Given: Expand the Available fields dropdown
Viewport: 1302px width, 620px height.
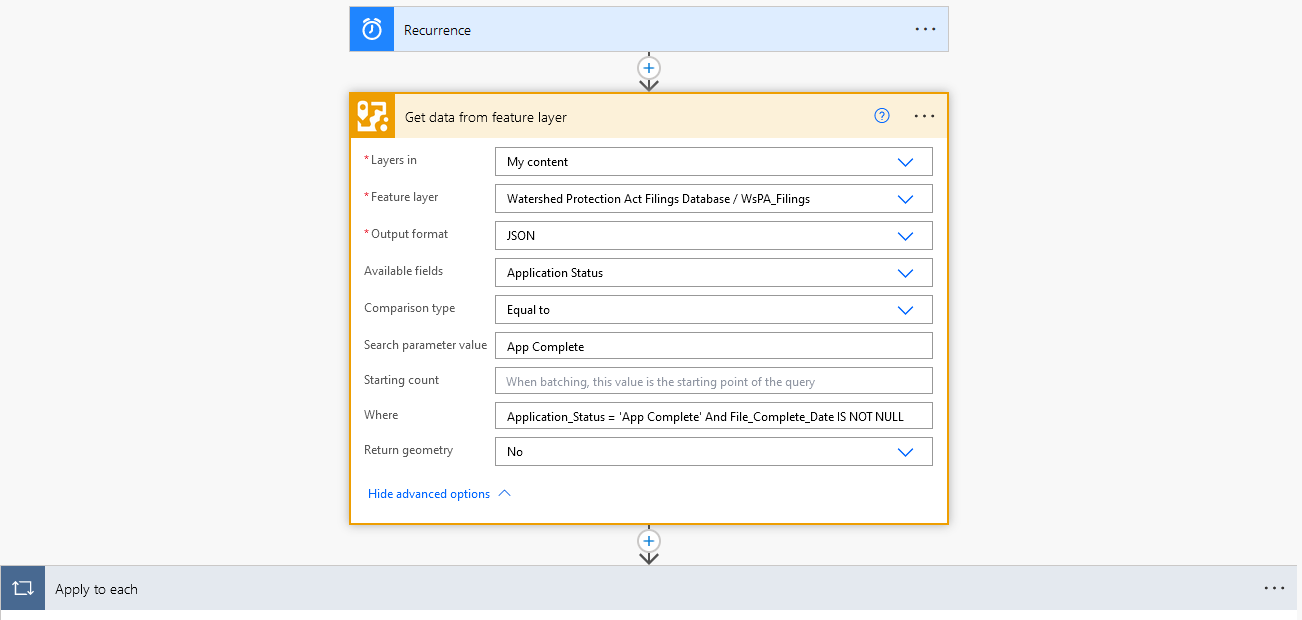Looking at the screenshot, I should (905, 273).
